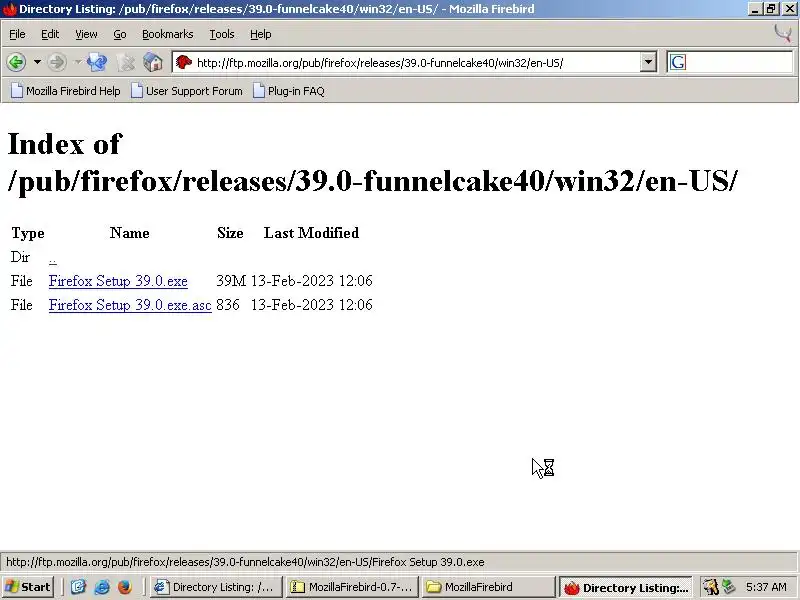800x600 pixels.
Task: Open the Tools menu
Action: 222,34
